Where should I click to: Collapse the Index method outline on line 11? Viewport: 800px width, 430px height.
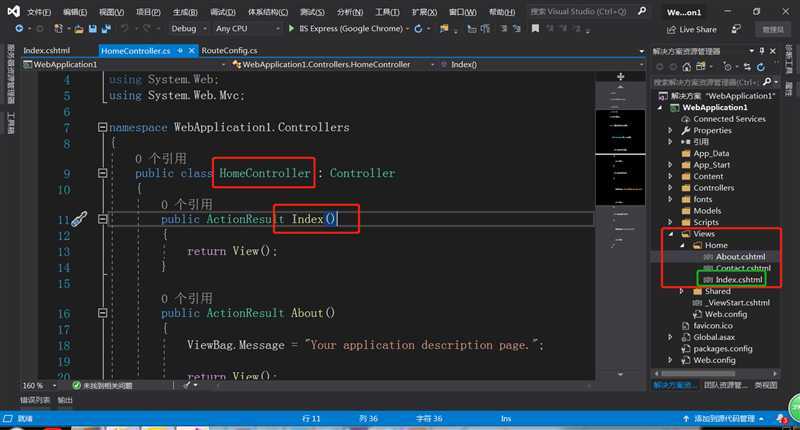click(103, 219)
